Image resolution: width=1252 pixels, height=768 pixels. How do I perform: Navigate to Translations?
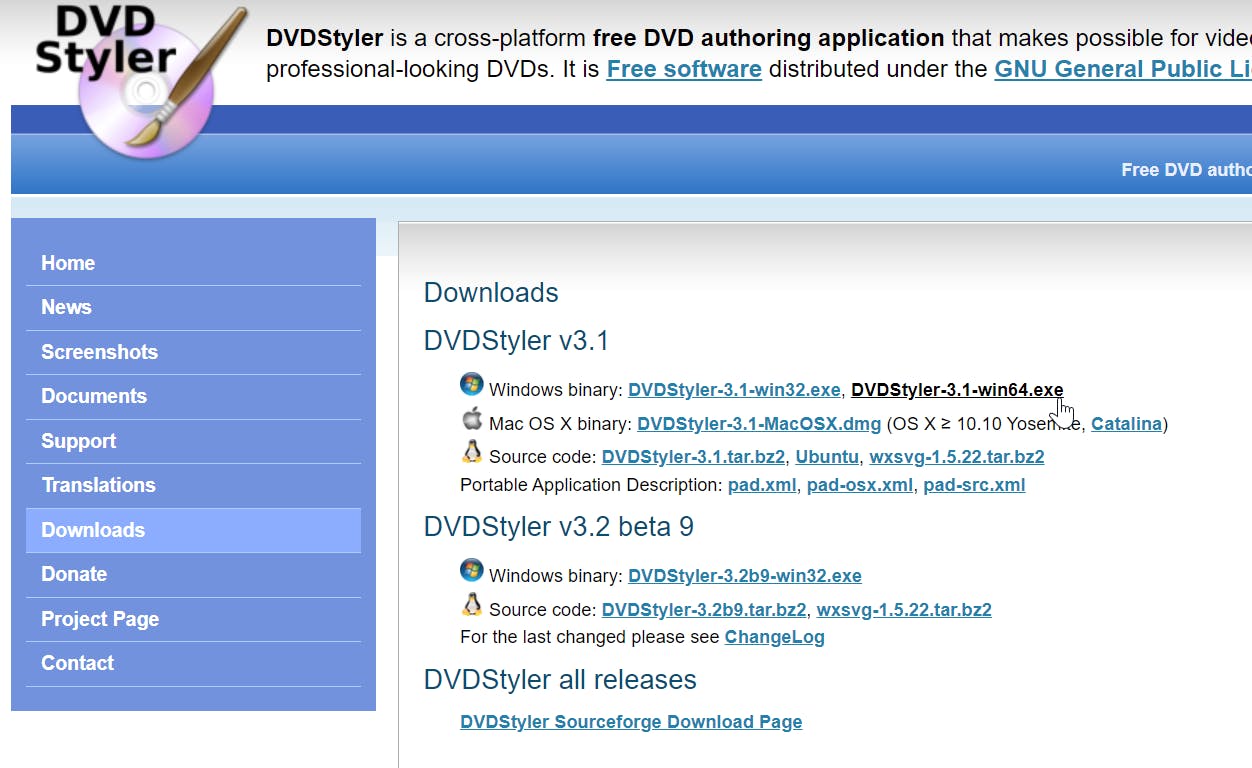point(193,485)
